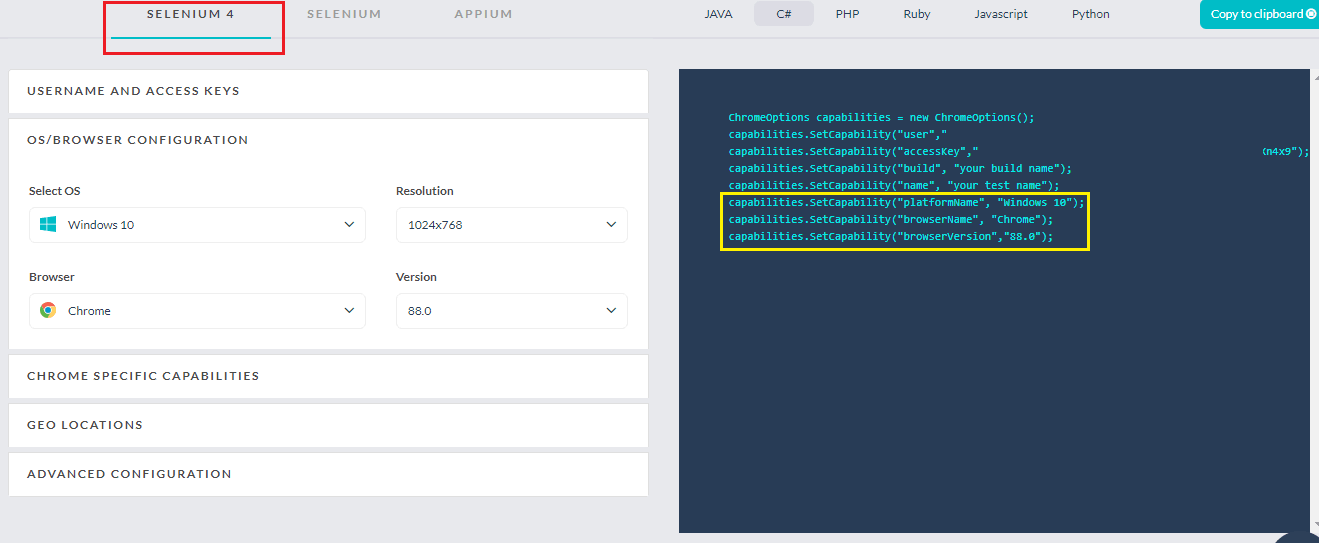Select Ruby as code language
The height and width of the screenshot is (543, 1319).
[x=916, y=14]
